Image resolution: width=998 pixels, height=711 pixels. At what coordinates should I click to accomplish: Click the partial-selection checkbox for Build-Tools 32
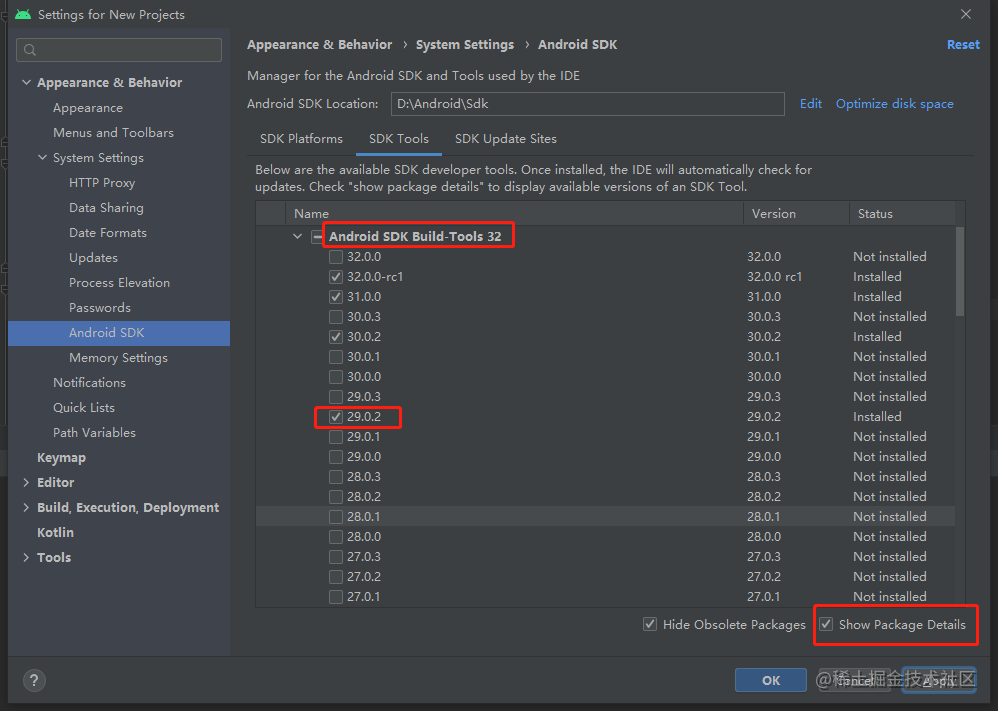pos(317,237)
